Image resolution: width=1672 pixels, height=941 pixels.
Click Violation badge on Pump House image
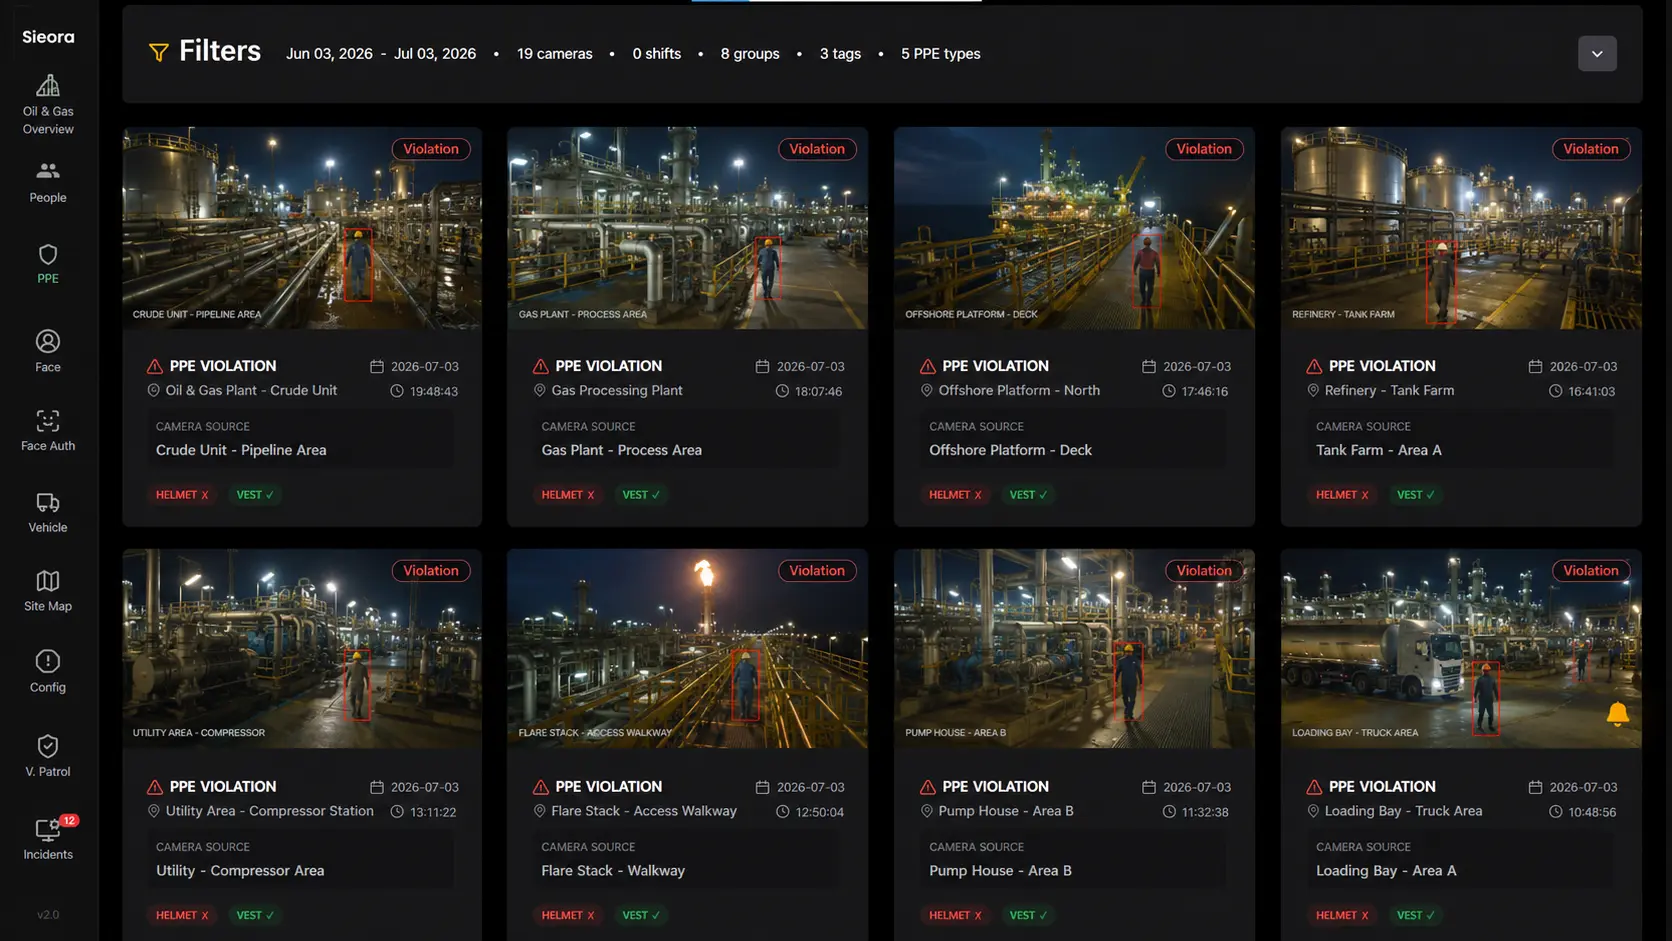(1204, 571)
